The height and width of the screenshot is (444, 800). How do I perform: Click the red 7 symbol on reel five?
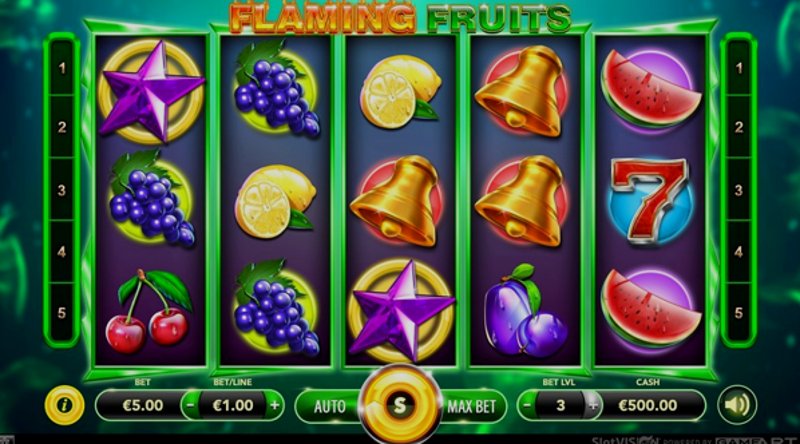click(650, 201)
